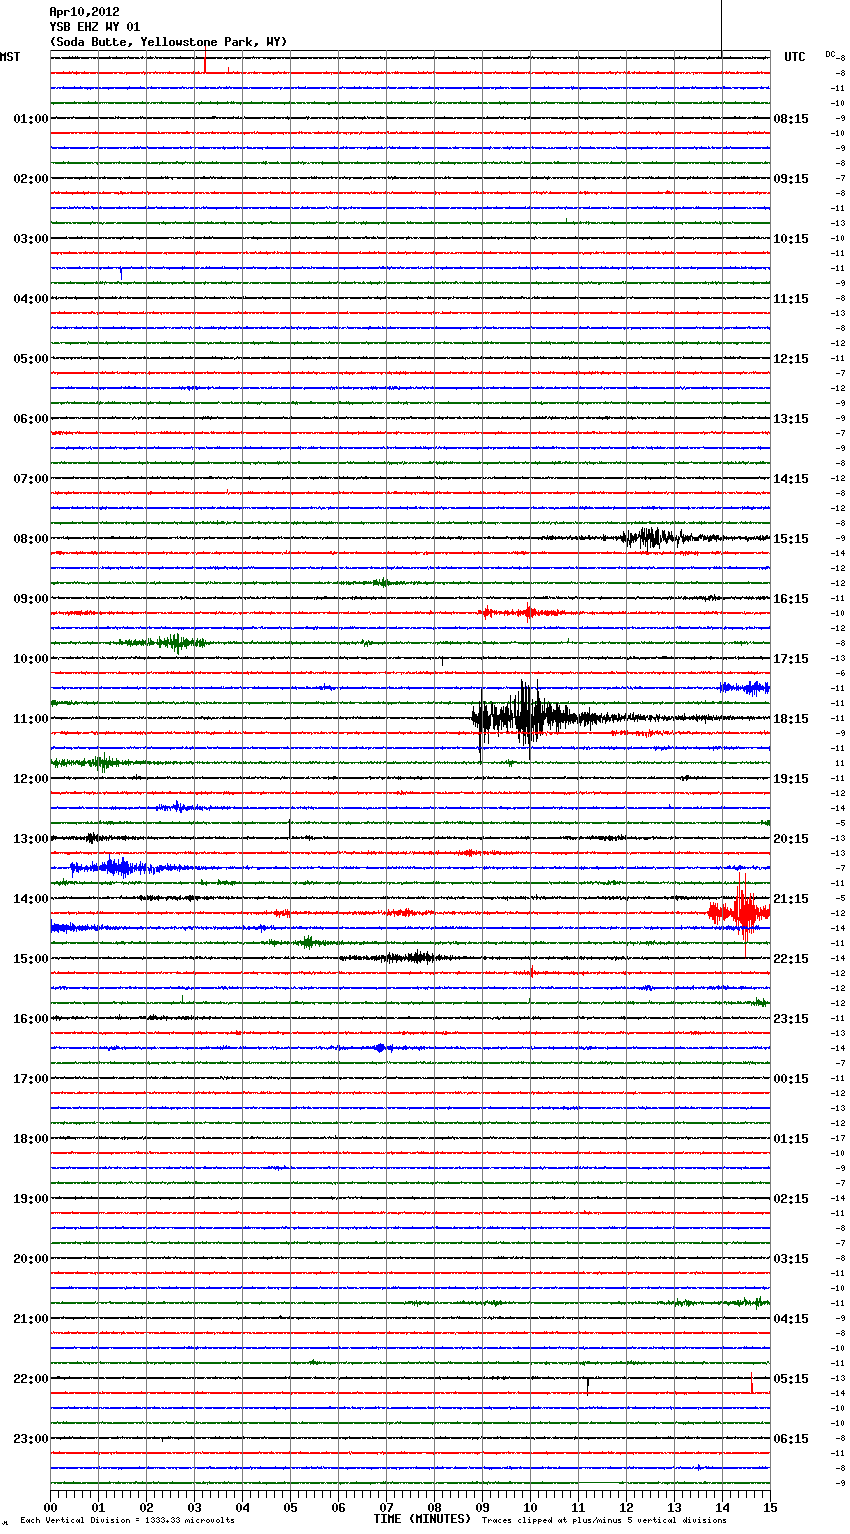Image resolution: width=850 pixels, height=1534 pixels.
Task: Click the traces clipped footnote
Action: click(x=604, y=1520)
